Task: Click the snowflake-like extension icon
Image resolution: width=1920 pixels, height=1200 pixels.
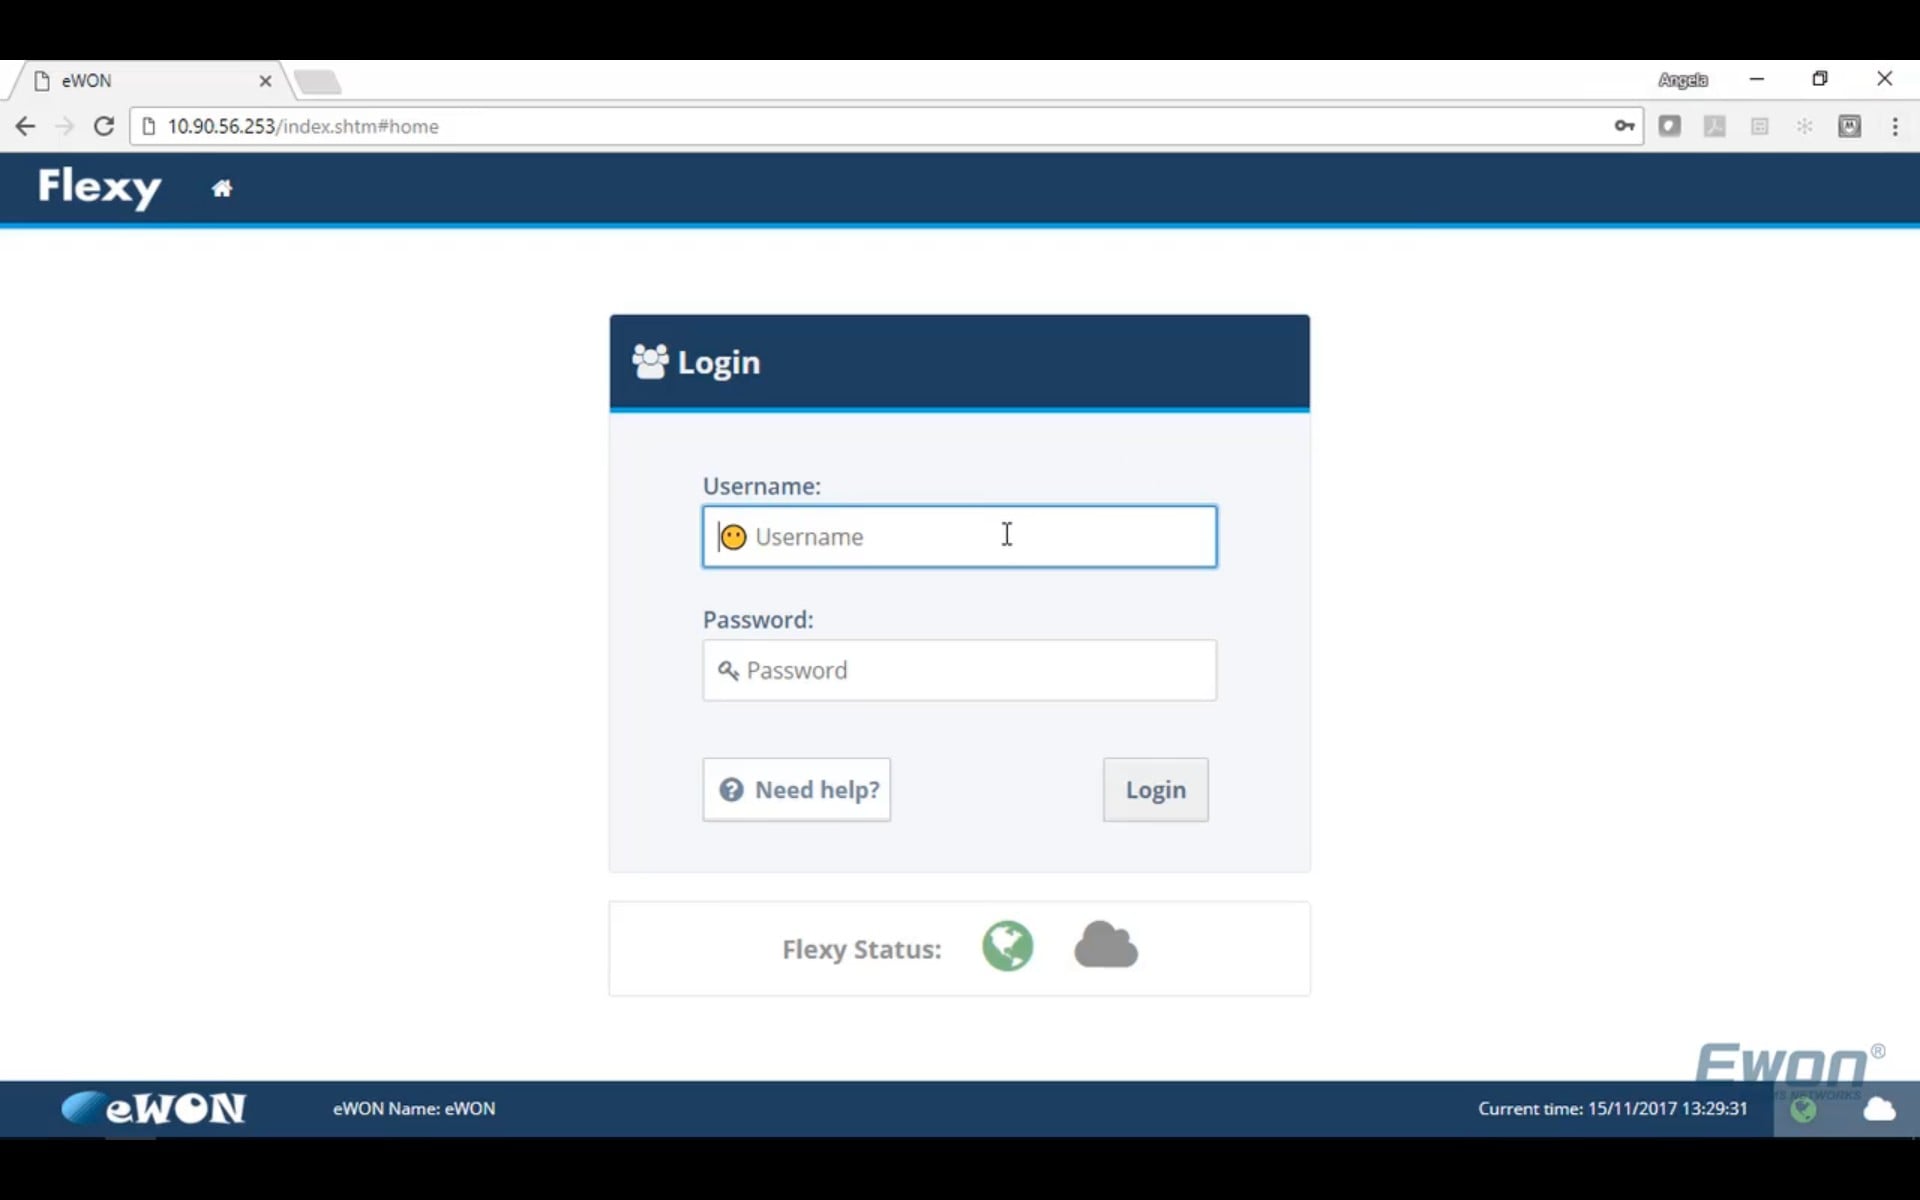Action: click(x=1804, y=126)
